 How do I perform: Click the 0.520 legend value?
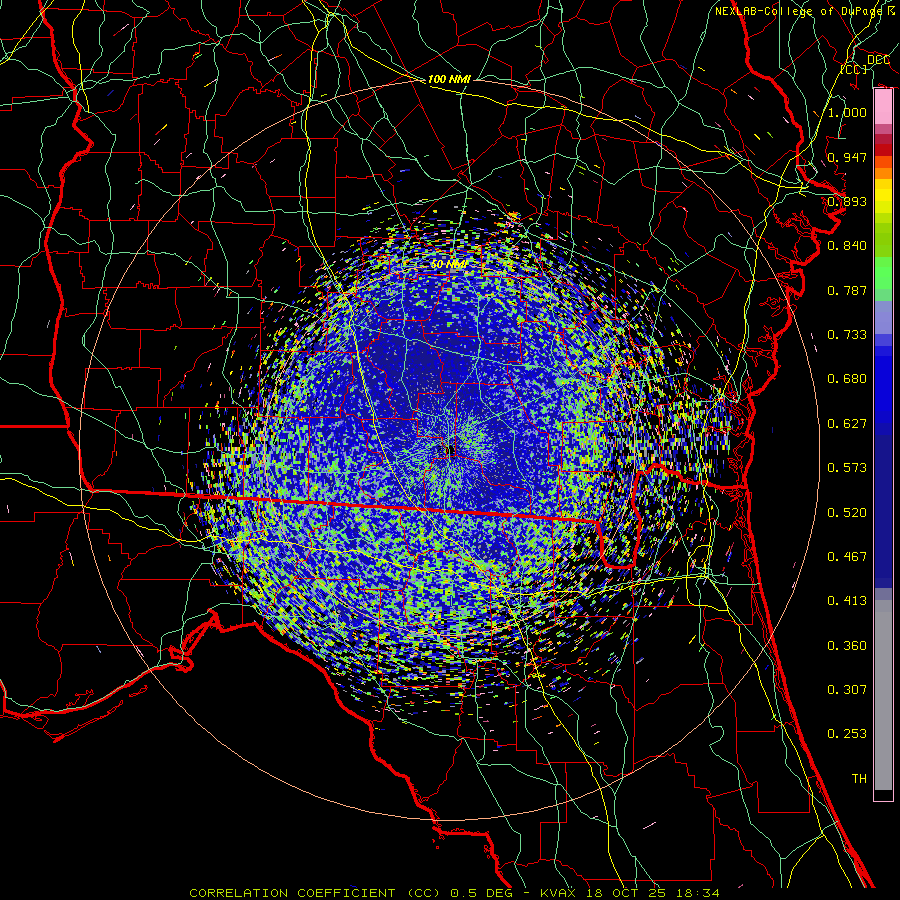pos(847,513)
